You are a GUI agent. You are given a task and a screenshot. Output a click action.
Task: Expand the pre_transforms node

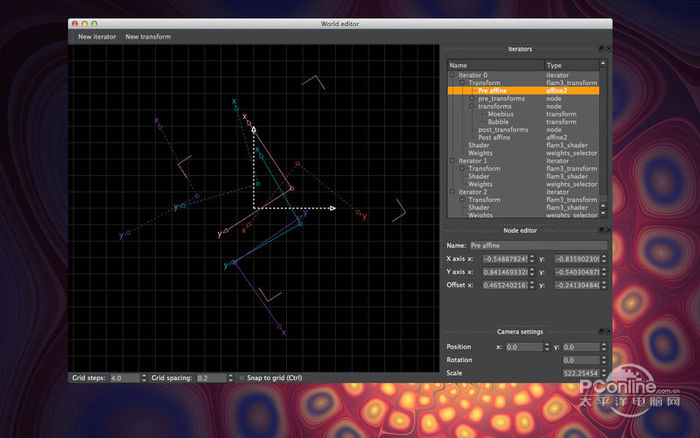coord(472,98)
